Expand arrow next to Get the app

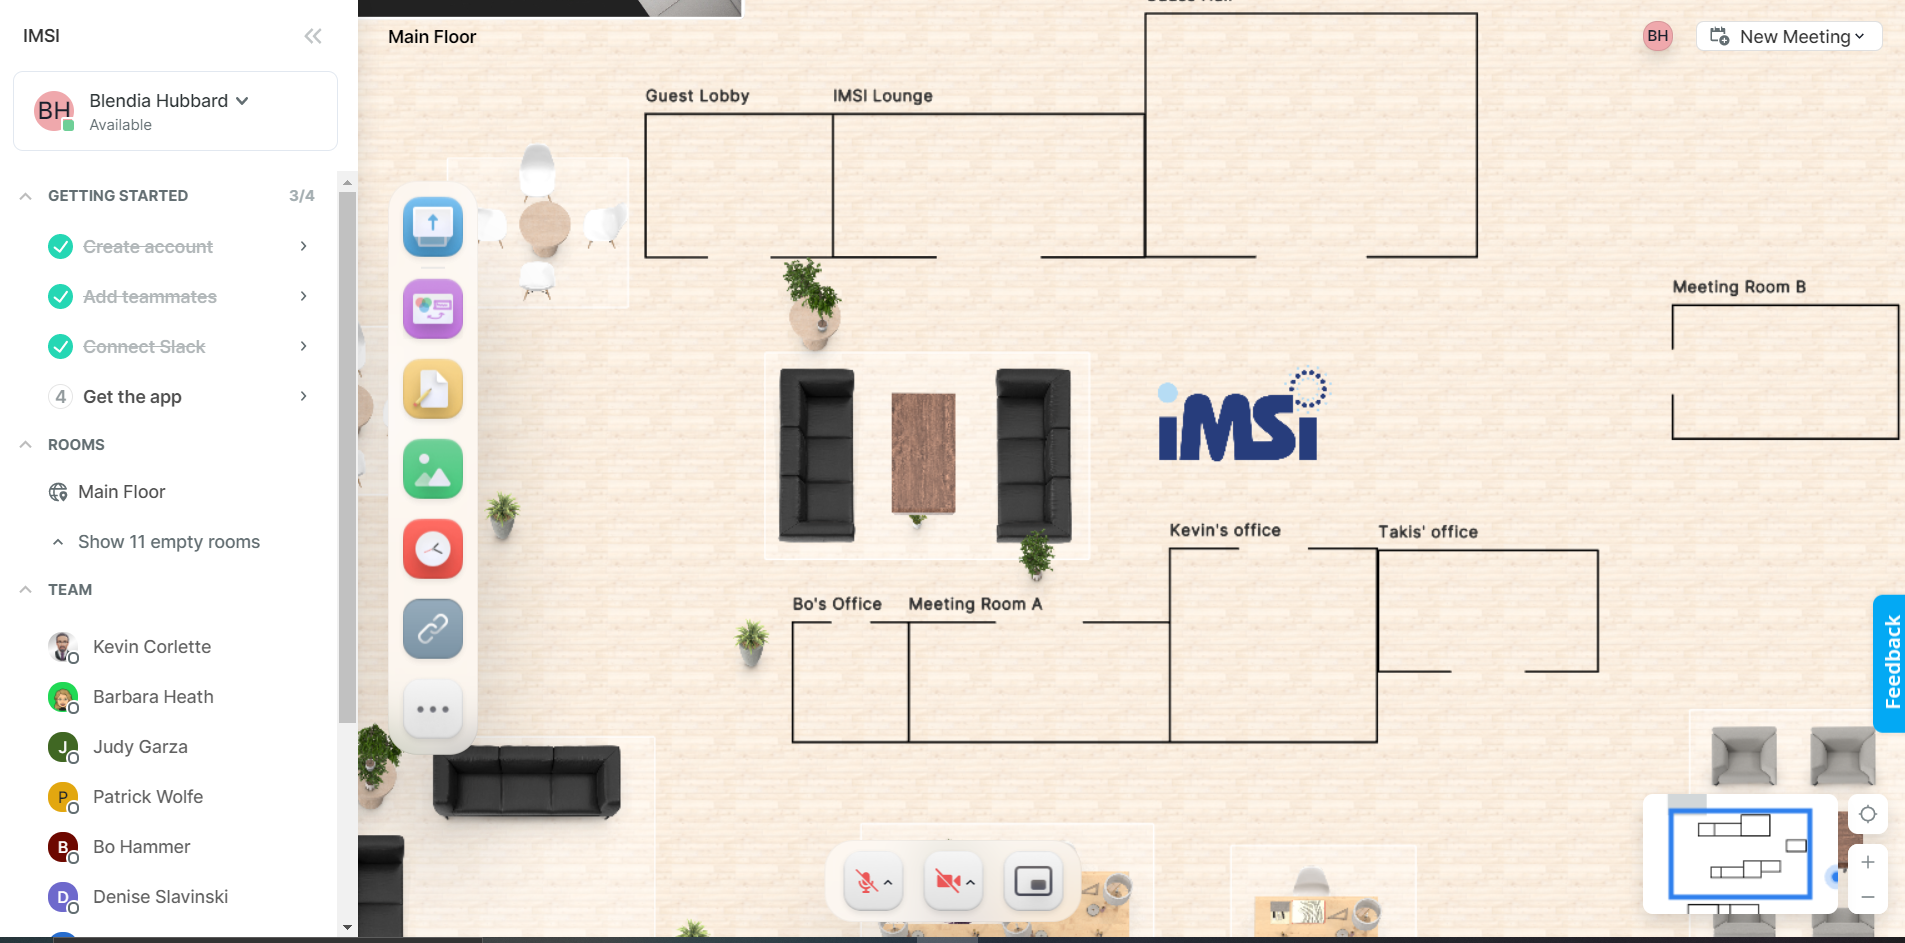pyautogui.click(x=303, y=396)
